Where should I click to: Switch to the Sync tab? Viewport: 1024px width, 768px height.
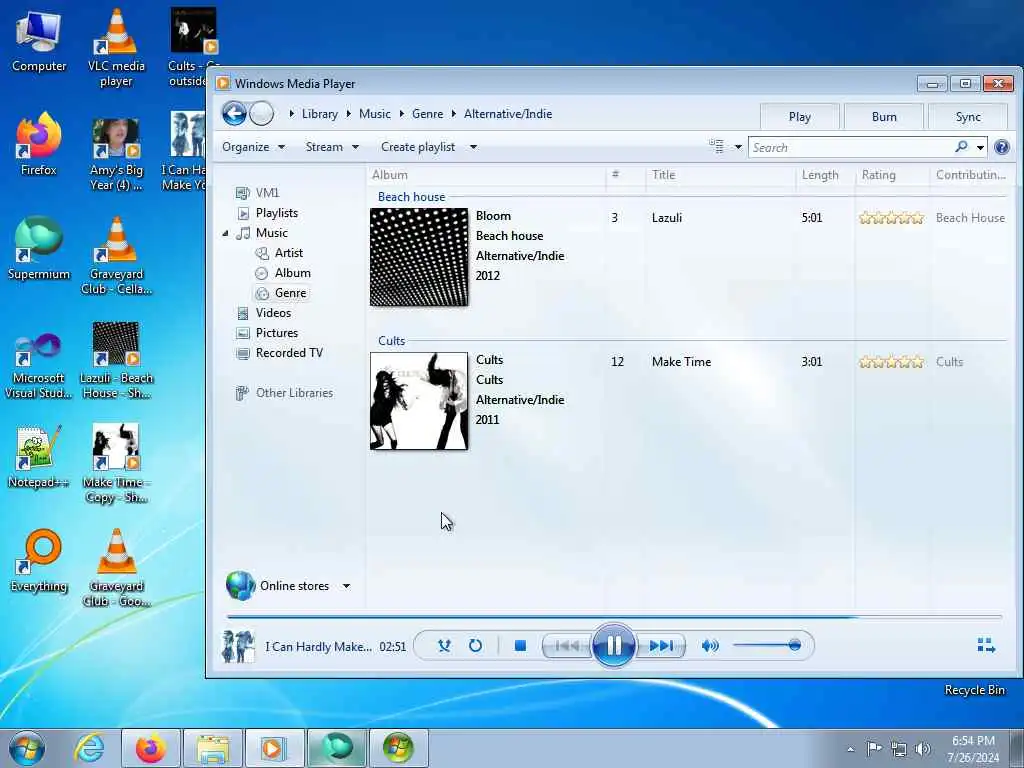coord(968,117)
